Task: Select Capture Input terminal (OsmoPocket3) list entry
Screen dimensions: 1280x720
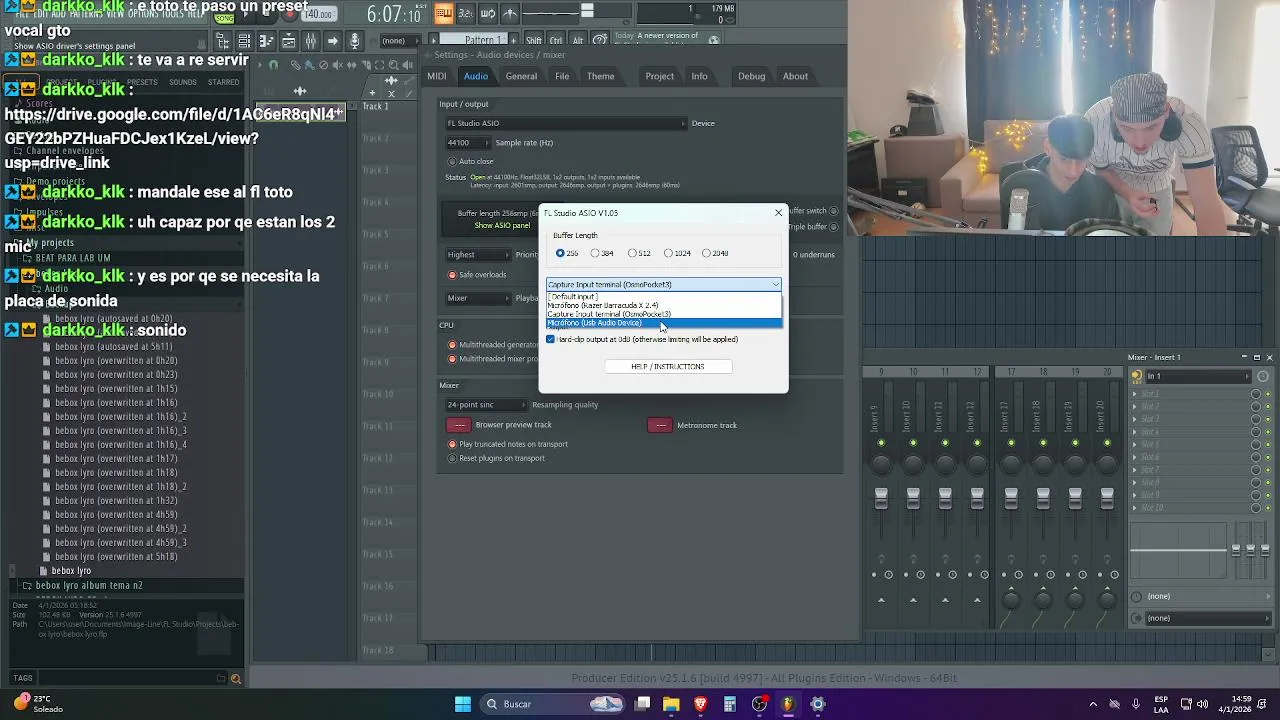Action: coord(663,314)
